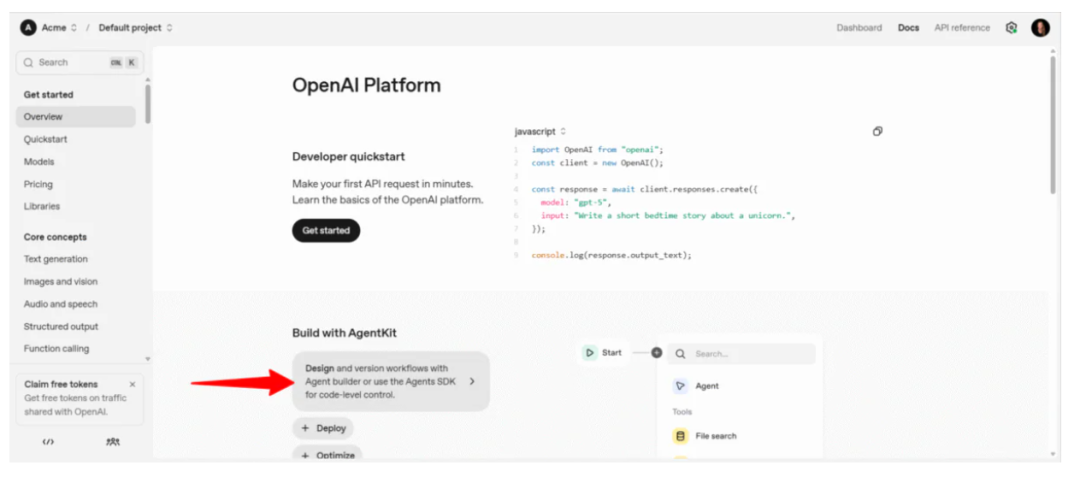
Task: Click the OpenAI Platform heading
Action: pos(366,85)
